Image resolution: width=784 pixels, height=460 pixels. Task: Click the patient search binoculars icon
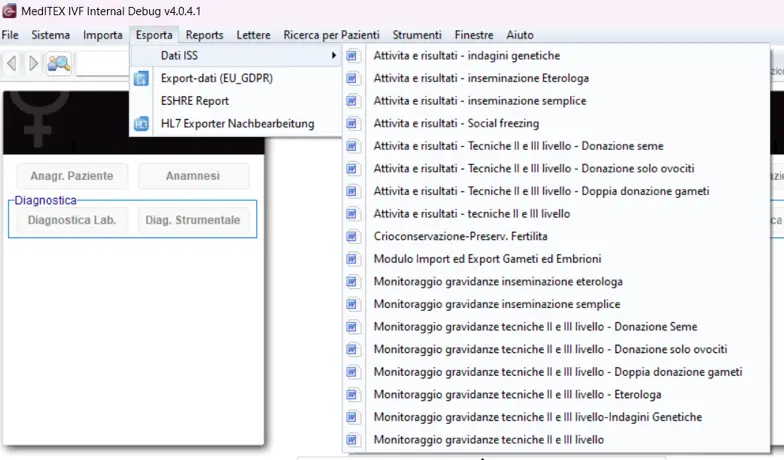(59, 64)
